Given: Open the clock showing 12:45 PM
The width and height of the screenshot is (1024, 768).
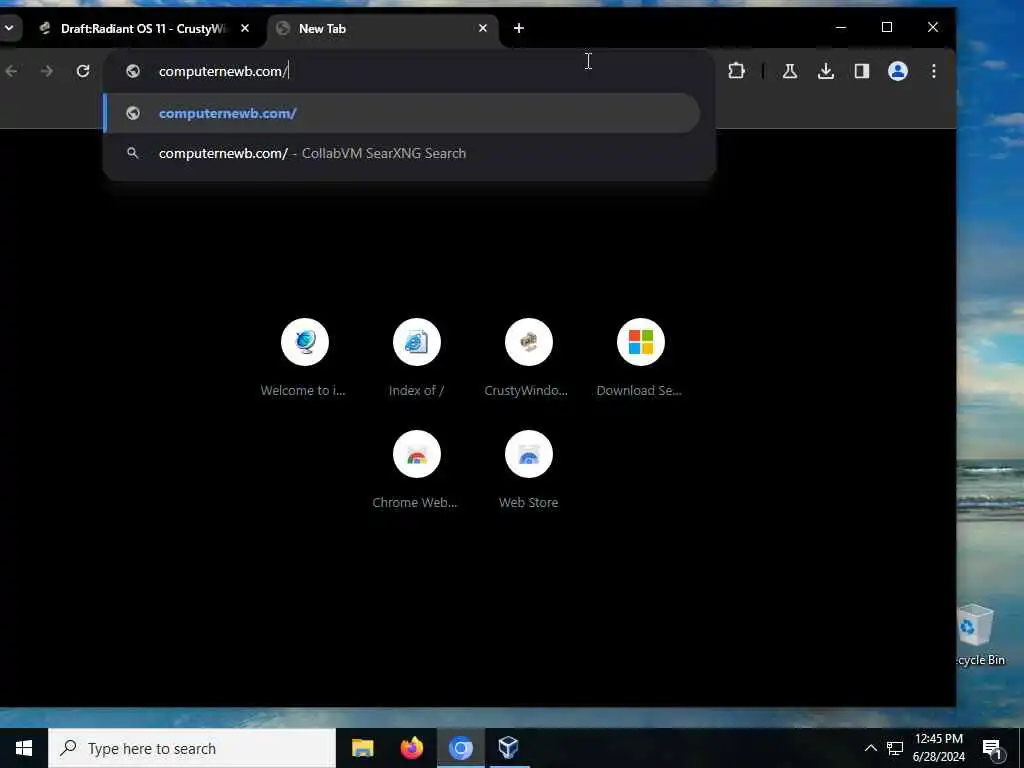Looking at the screenshot, I should (939, 748).
